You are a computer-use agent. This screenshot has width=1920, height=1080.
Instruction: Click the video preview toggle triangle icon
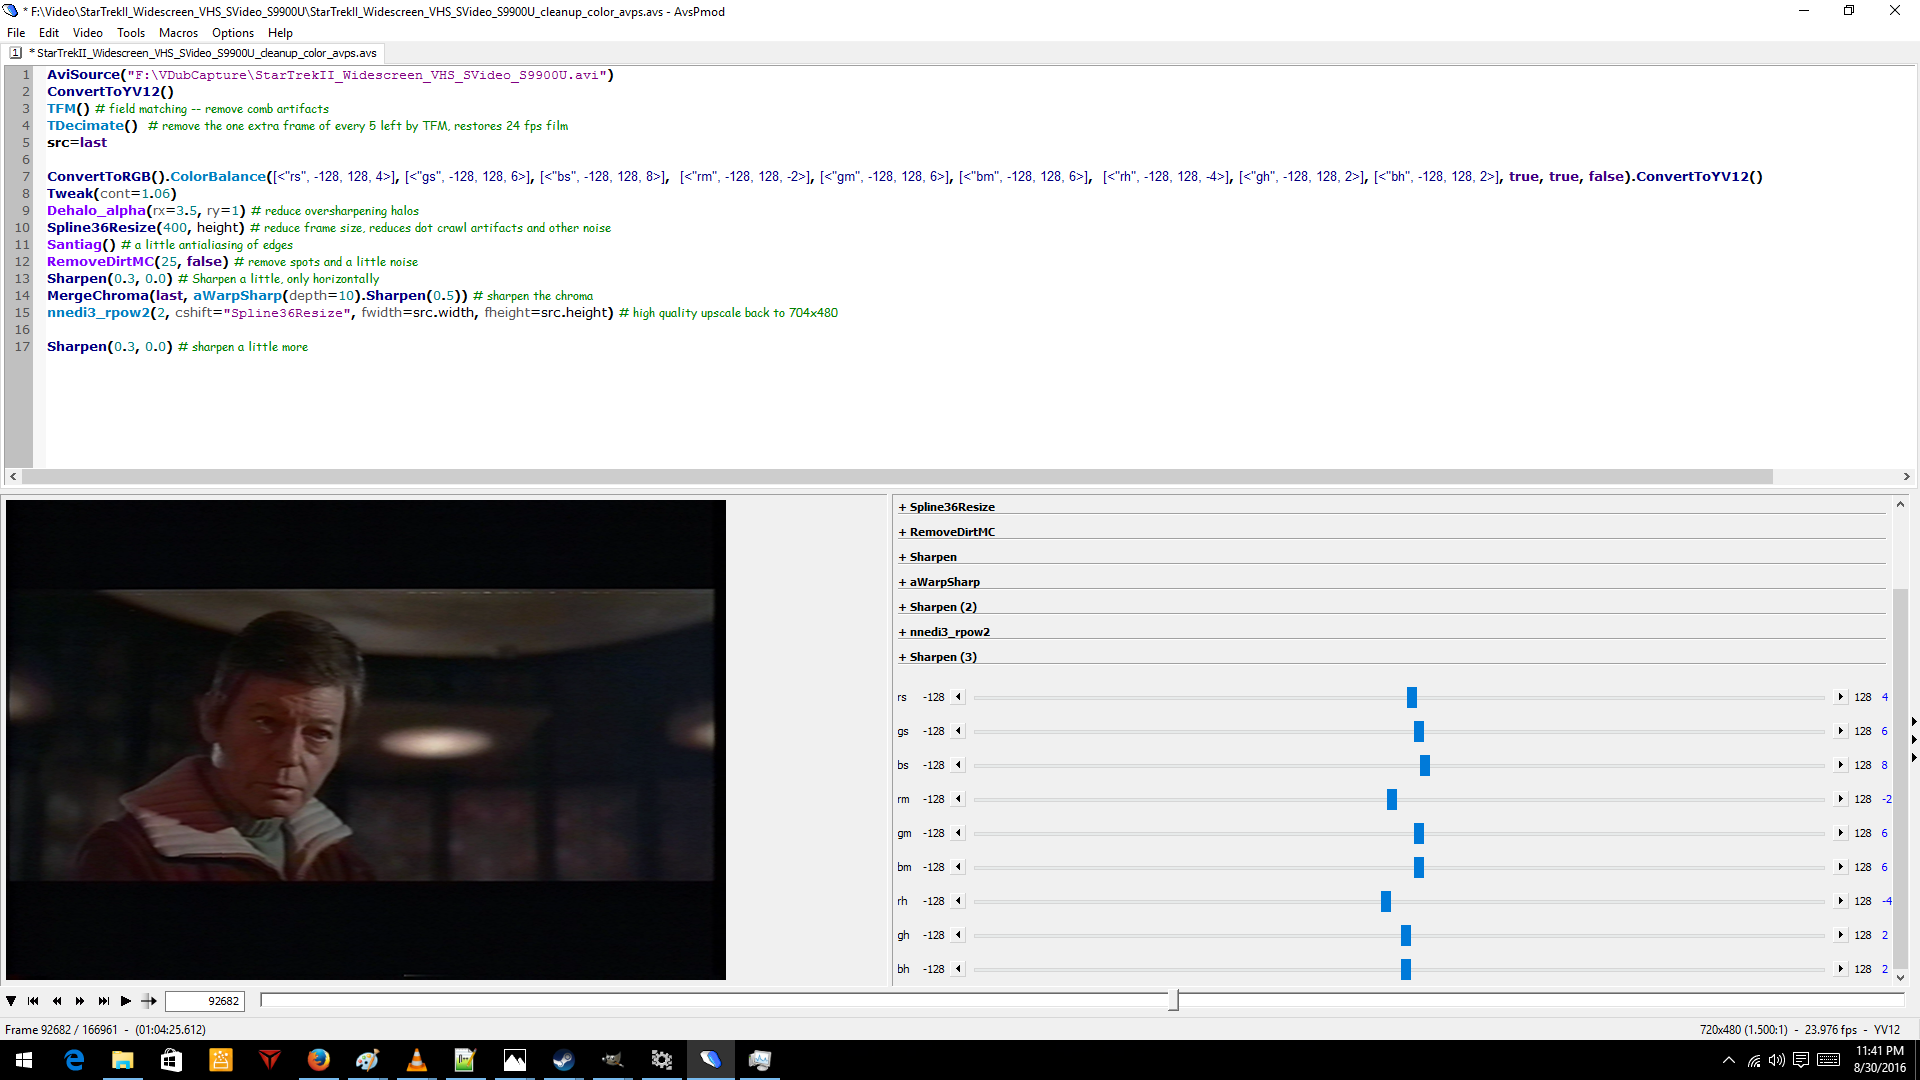tap(11, 1001)
